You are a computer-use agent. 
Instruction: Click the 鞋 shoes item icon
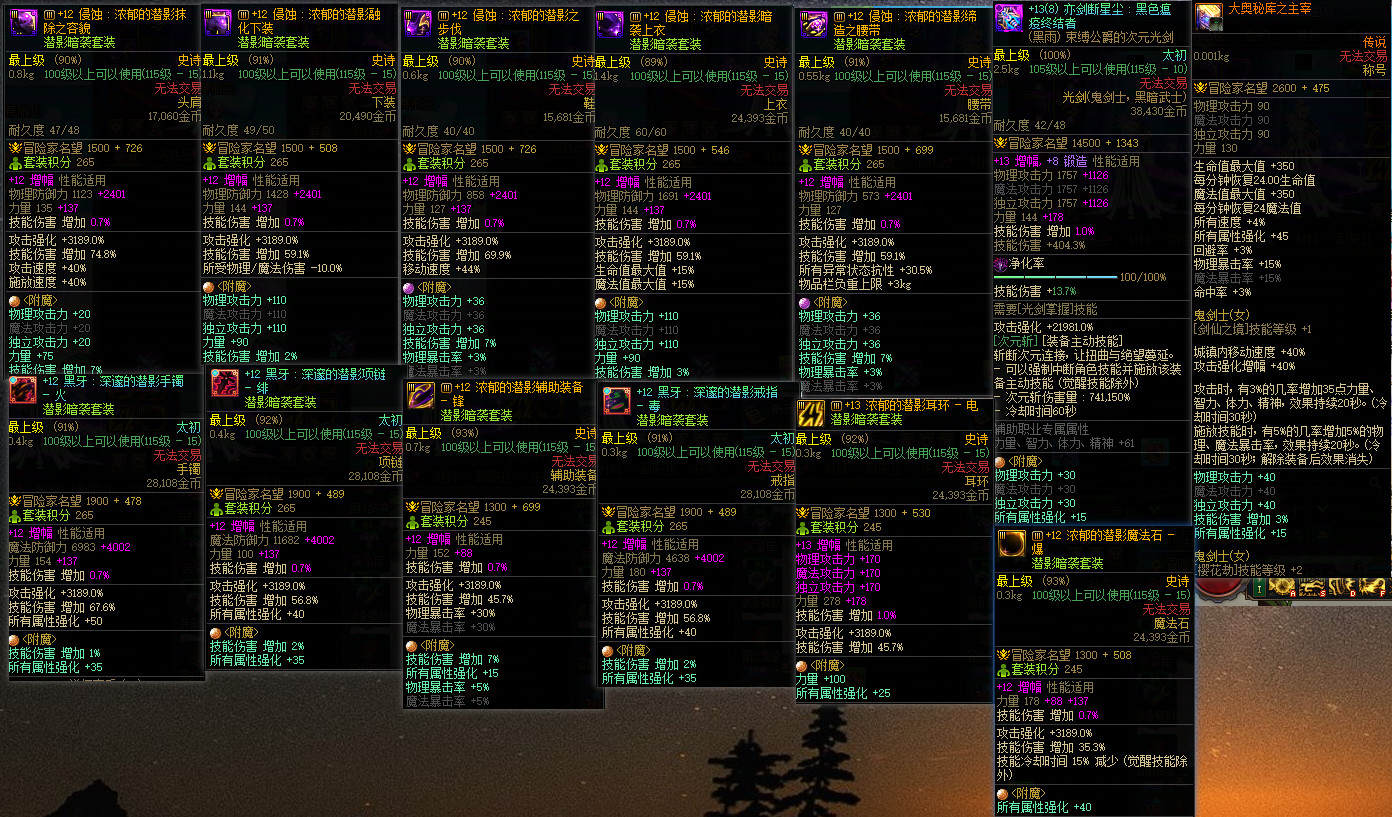[419, 24]
